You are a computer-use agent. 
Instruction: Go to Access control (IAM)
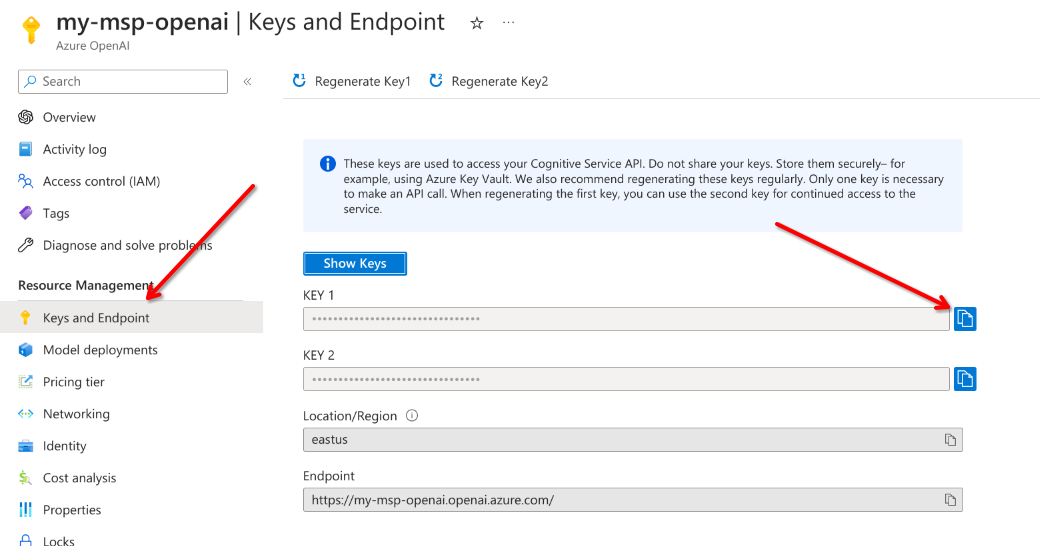[101, 181]
